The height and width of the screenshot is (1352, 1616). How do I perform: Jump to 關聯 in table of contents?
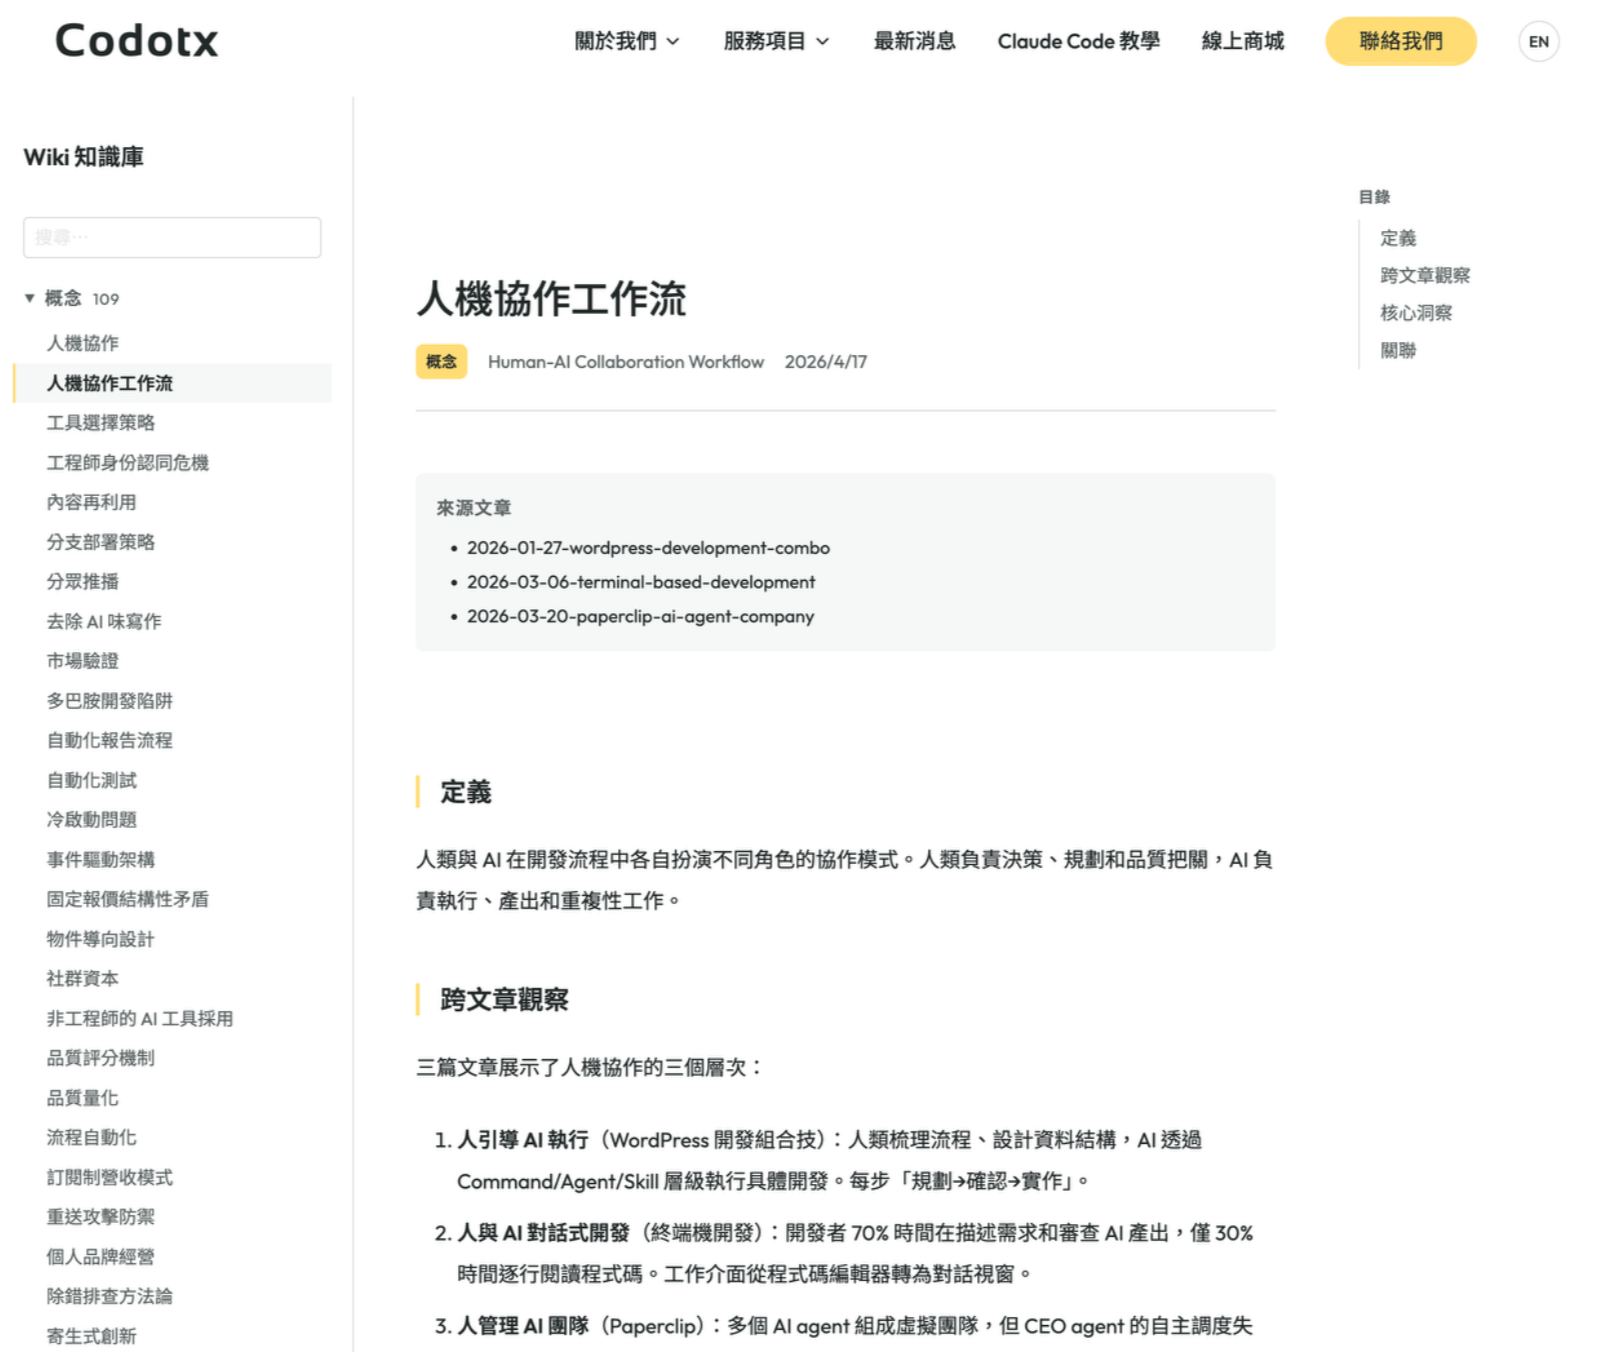(1398, 350)
